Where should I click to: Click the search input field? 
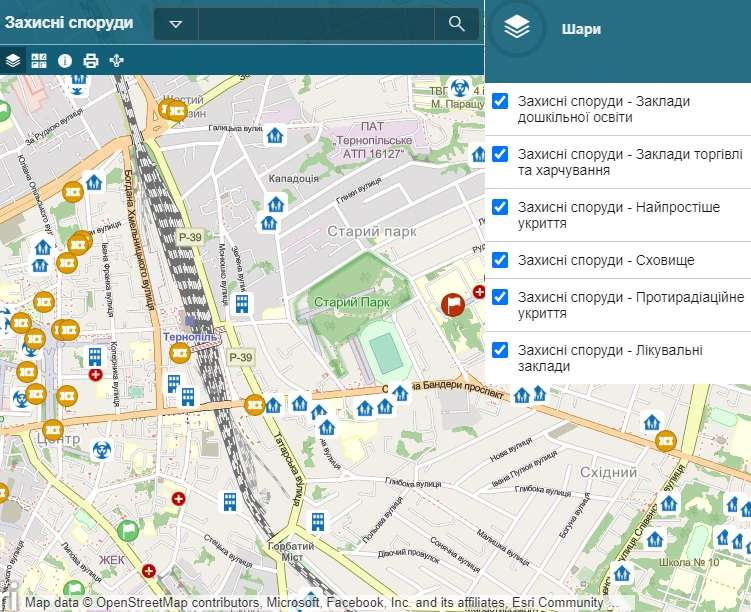315,24
